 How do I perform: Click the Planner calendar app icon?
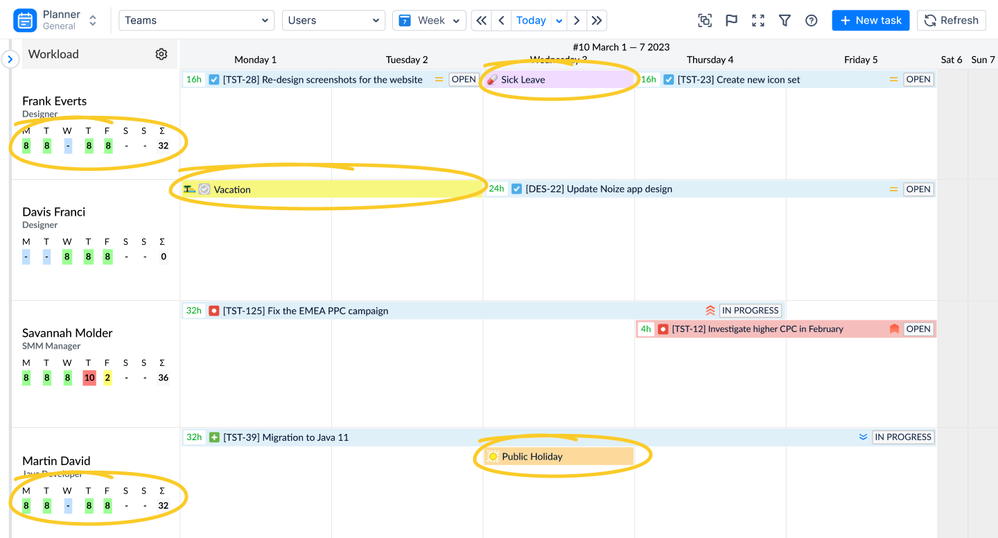[25, 20]
